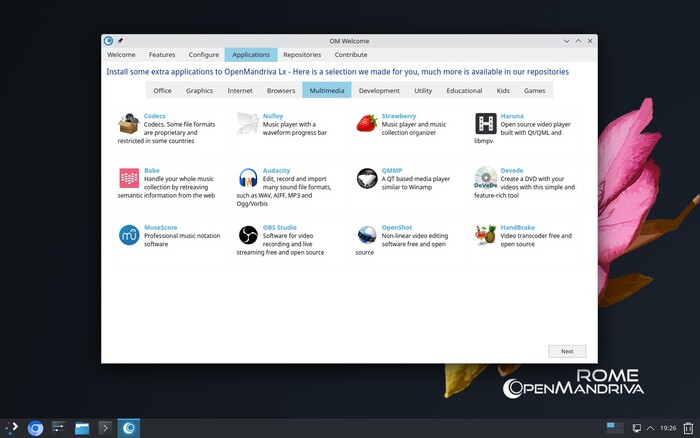Open the Browsers category tab
Viewport: 700px width, 438px height.
coord(281,90)
